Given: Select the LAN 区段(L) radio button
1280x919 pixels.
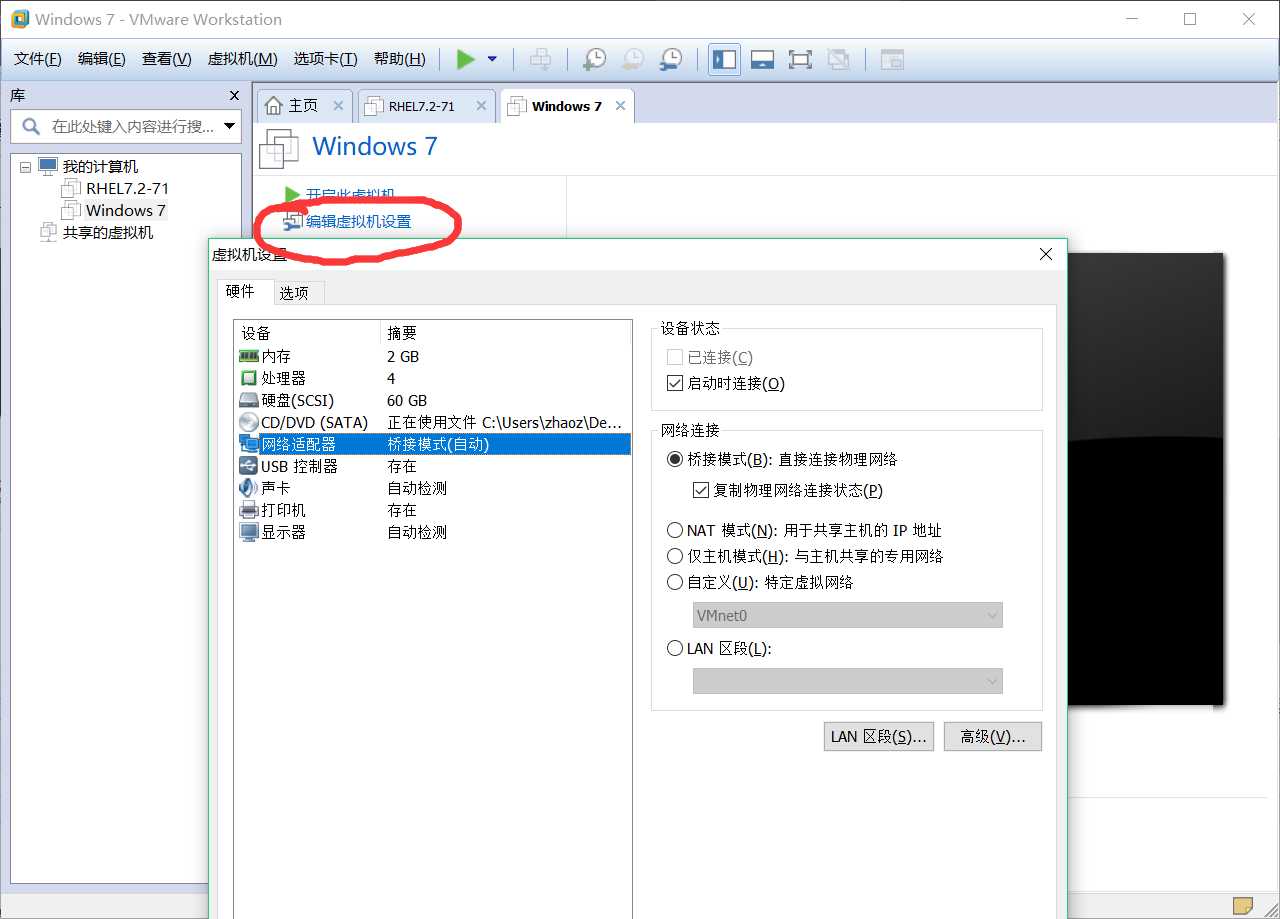Looking at the screenshot, I should 675,648.
